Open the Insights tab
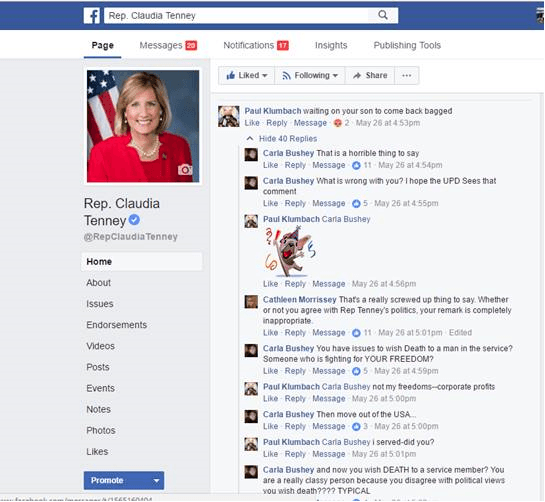Viewport: 545px width, 502px height. (331, 45)
